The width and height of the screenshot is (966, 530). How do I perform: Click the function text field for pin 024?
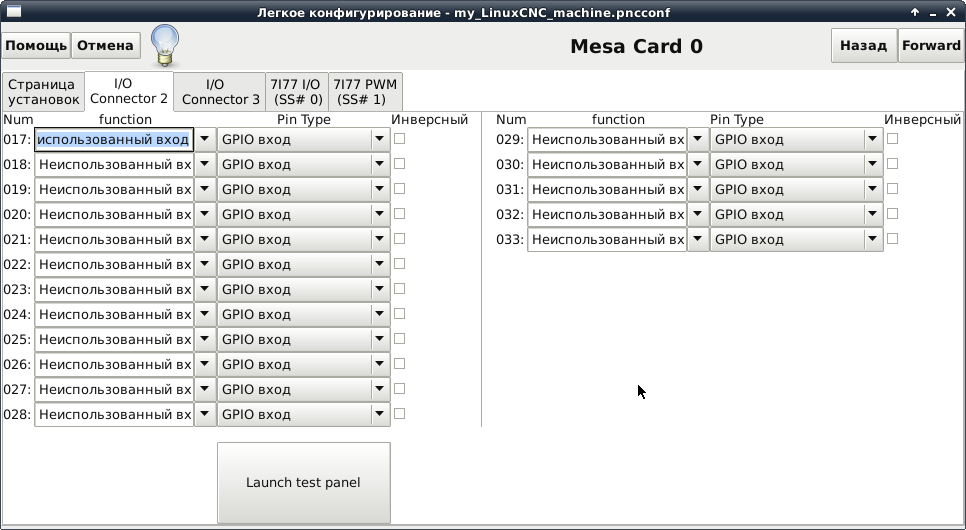coord(114,314)
